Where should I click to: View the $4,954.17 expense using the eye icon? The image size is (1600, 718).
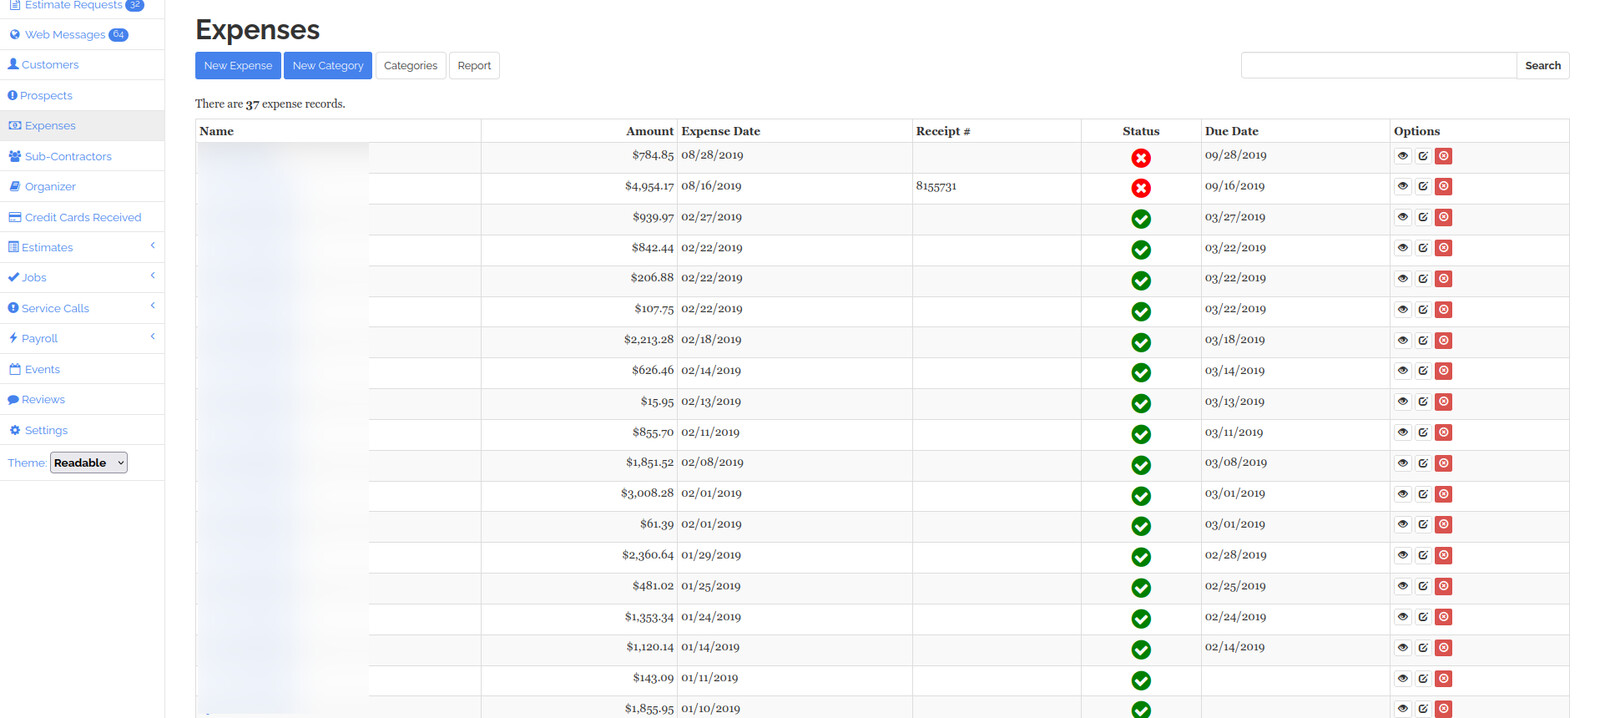click(x=1402, y=187)
